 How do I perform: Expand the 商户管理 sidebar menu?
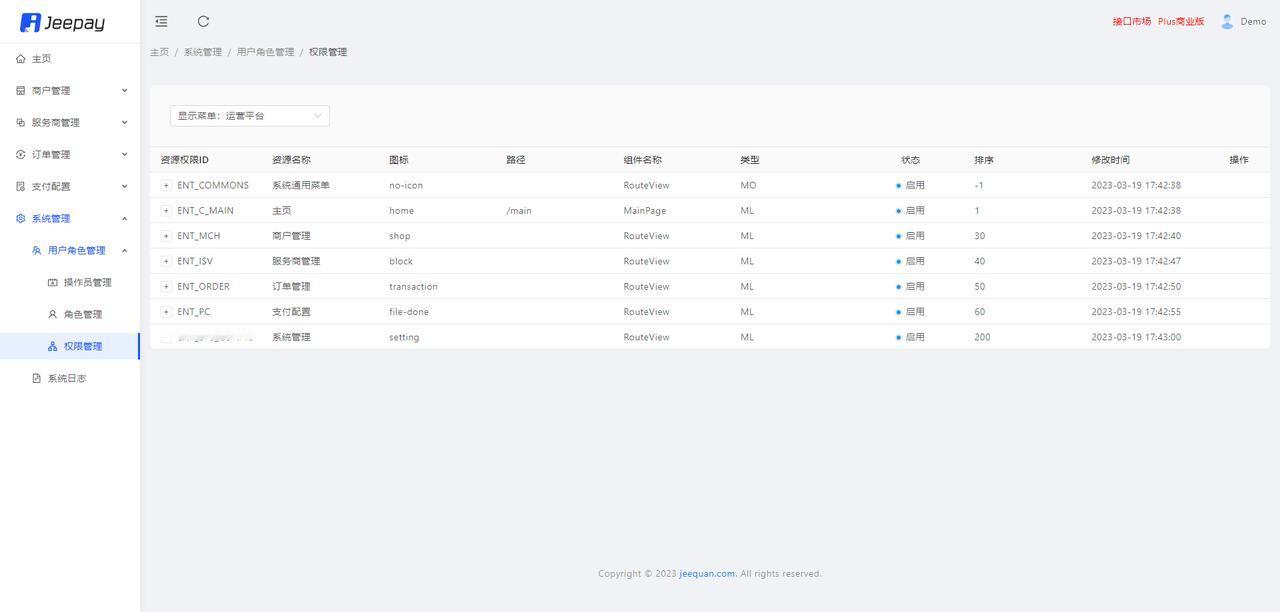(70, 91)
